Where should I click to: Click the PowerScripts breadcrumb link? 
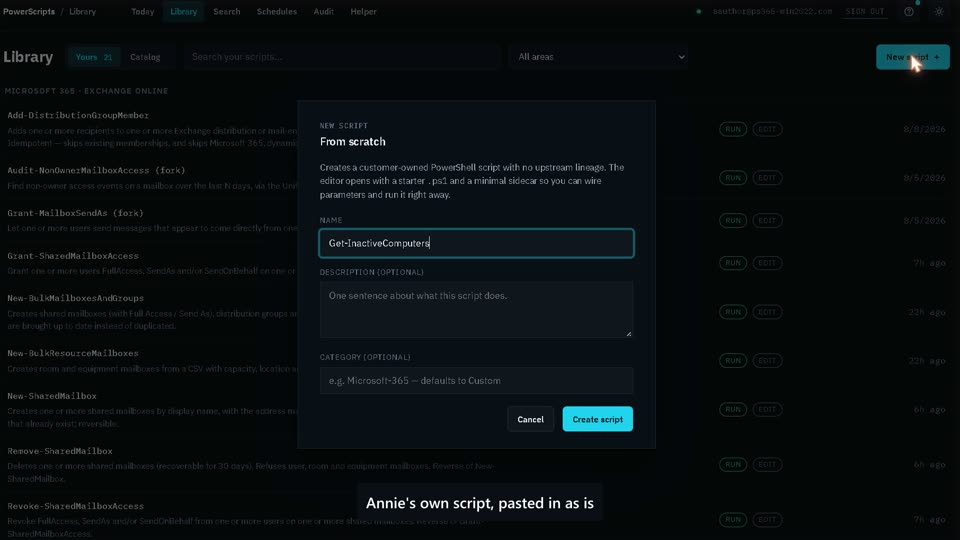pos(29,12)
